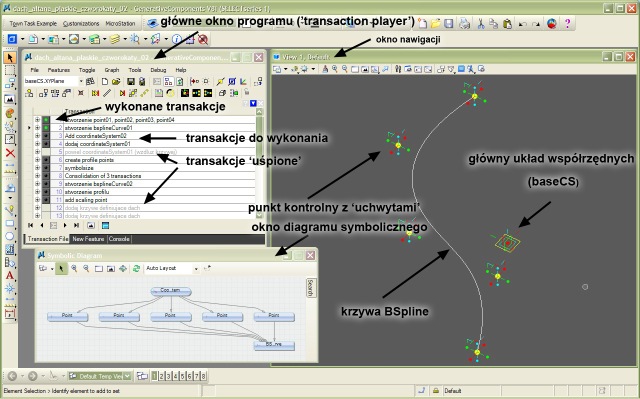Open the Auto Layout dropdown
This screenshot has width=640, height=399.
[196, 268]
